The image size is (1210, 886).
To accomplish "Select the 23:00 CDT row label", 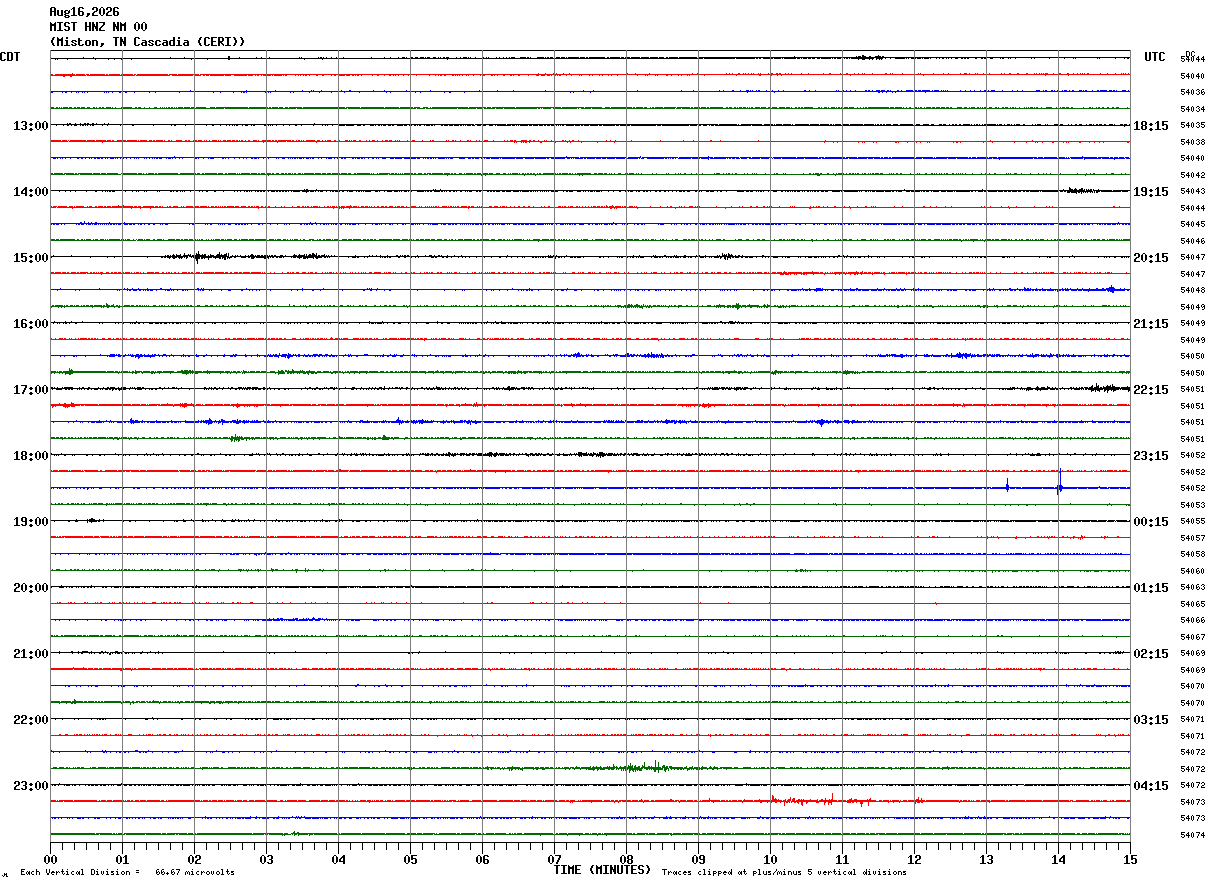I will tap(31, 786).
